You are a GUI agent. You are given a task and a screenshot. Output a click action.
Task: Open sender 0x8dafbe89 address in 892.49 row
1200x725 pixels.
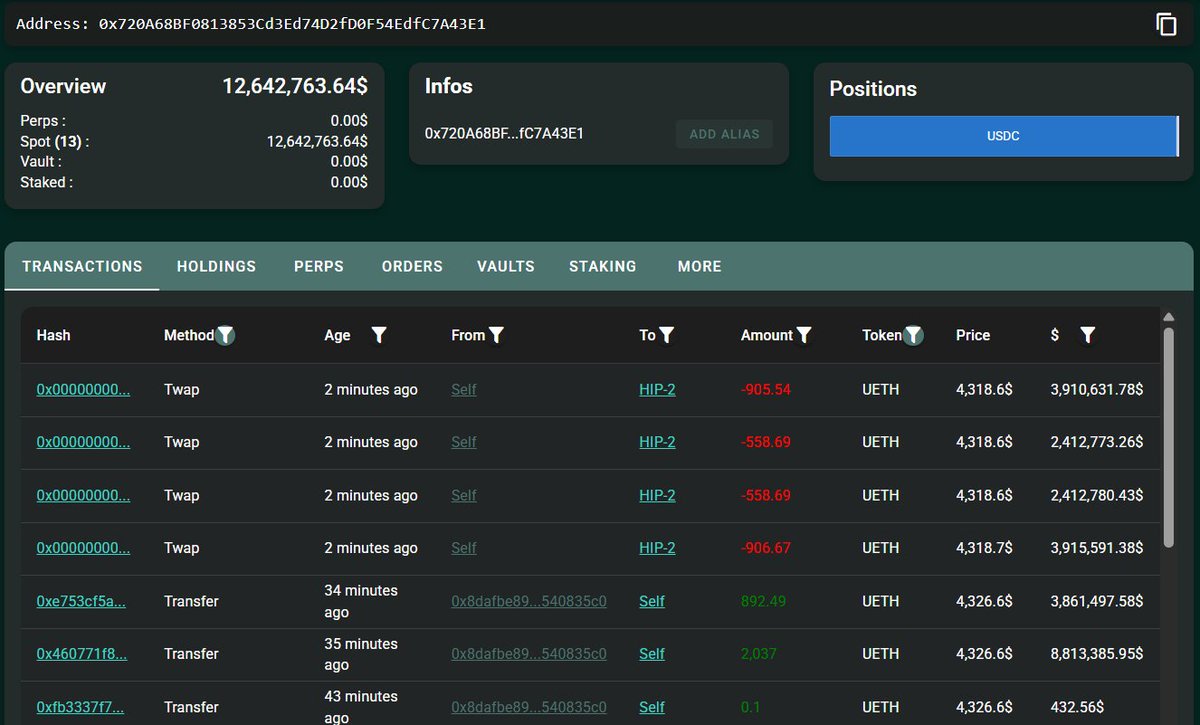coord(528,602)
